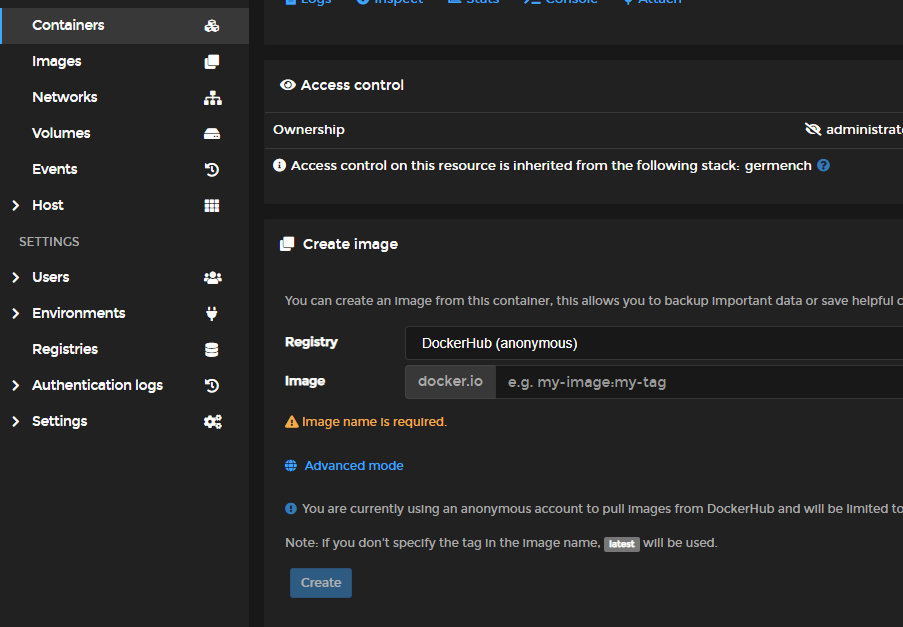This screenshot has height=627, width=903.
Task: Expand the Users chevron
Action: [x=16, y=278]
